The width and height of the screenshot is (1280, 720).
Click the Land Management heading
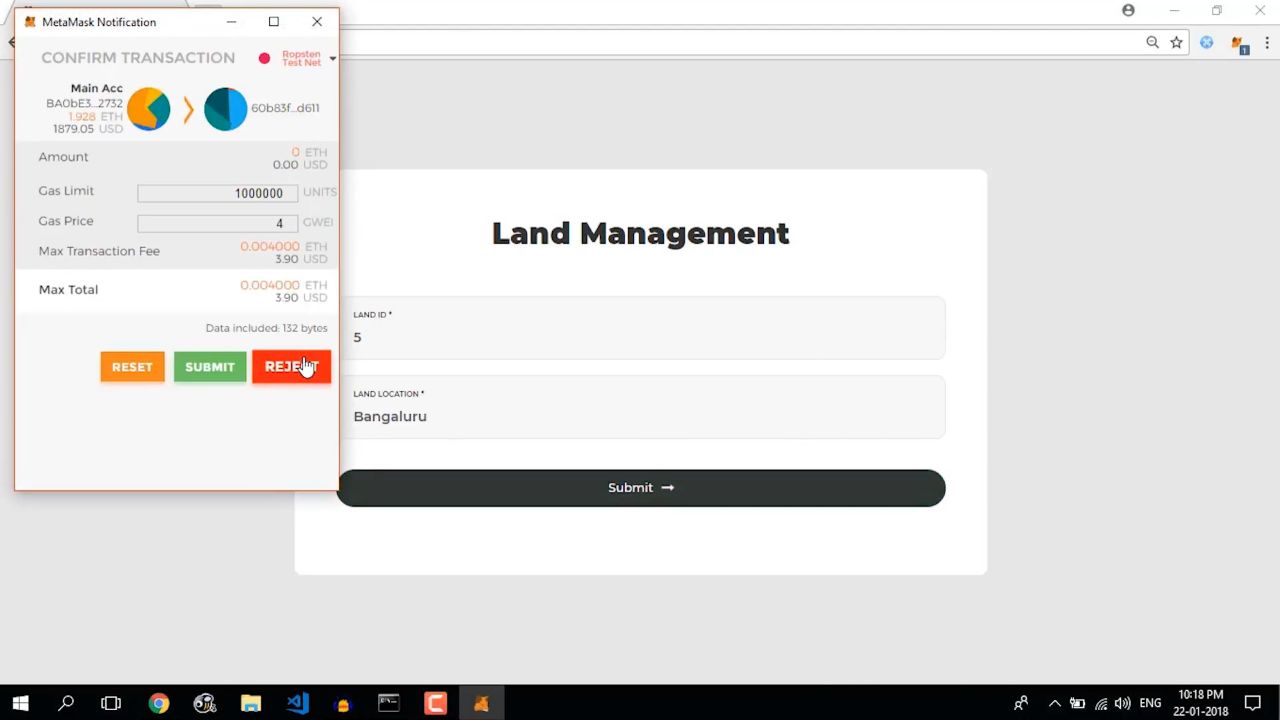[x=640, y=233]
